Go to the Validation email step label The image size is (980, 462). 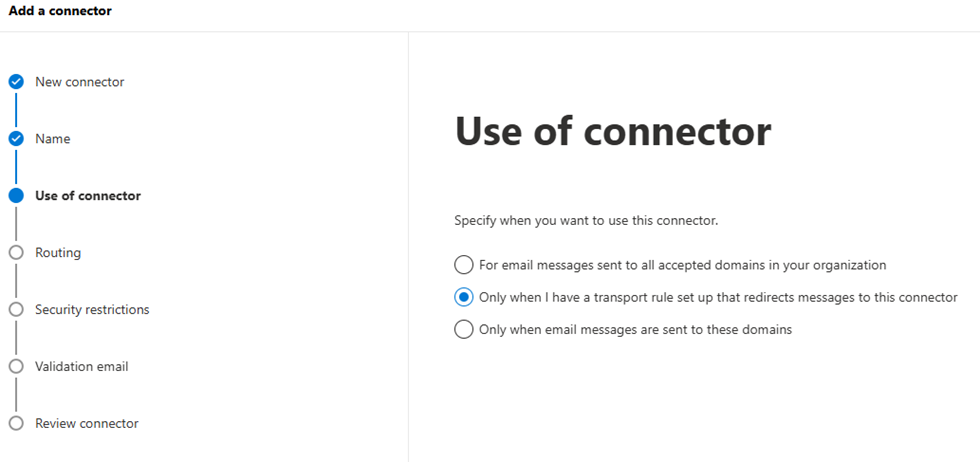pyautogui.click(x=82, y=367)
